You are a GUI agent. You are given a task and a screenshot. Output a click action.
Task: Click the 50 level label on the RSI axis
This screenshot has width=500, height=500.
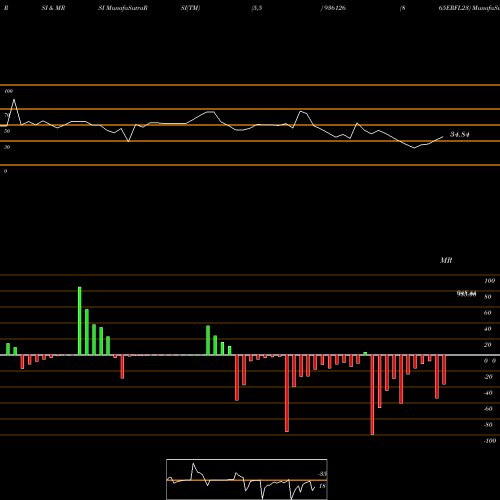pyautogui.click(x=7, y=131)
